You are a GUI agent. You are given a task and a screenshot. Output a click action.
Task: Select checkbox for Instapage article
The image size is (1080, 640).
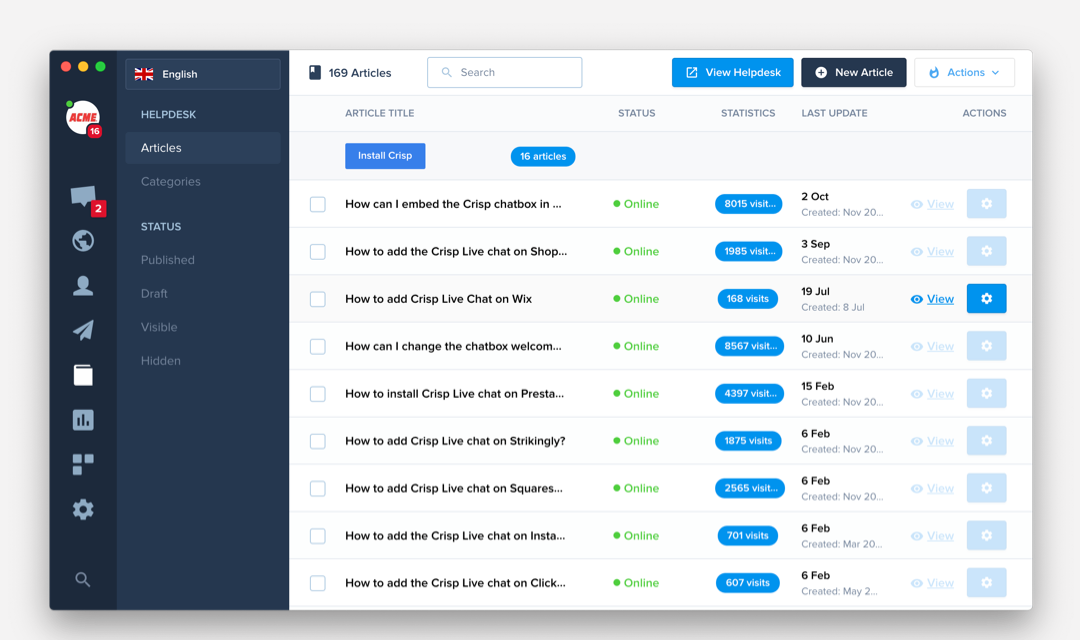[x=318, y=536]
